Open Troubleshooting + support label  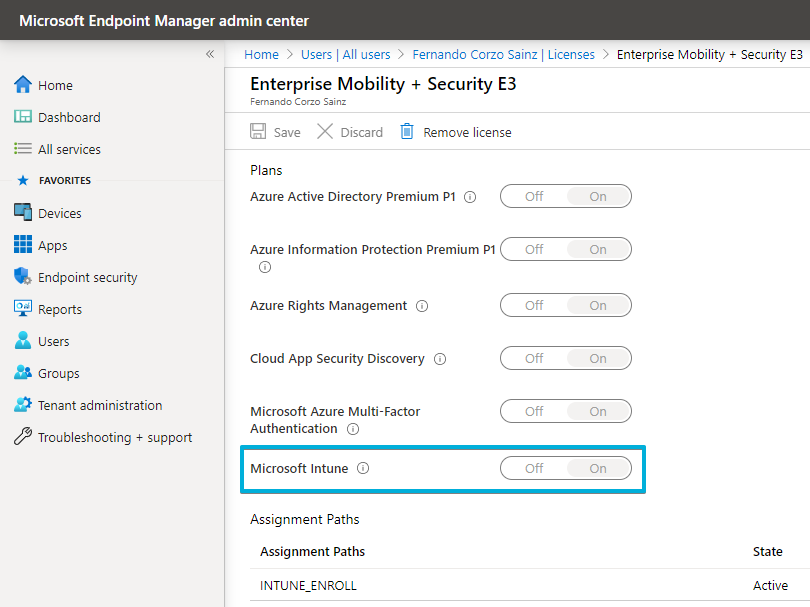coord(115,438)
